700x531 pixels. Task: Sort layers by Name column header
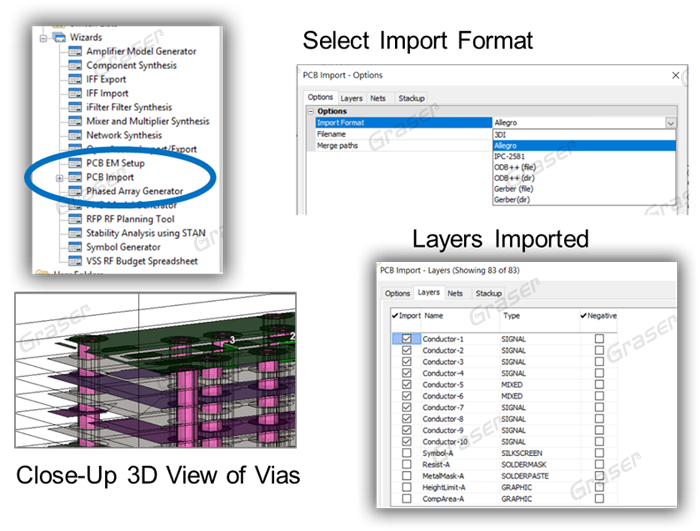click(x=433, y=316)
